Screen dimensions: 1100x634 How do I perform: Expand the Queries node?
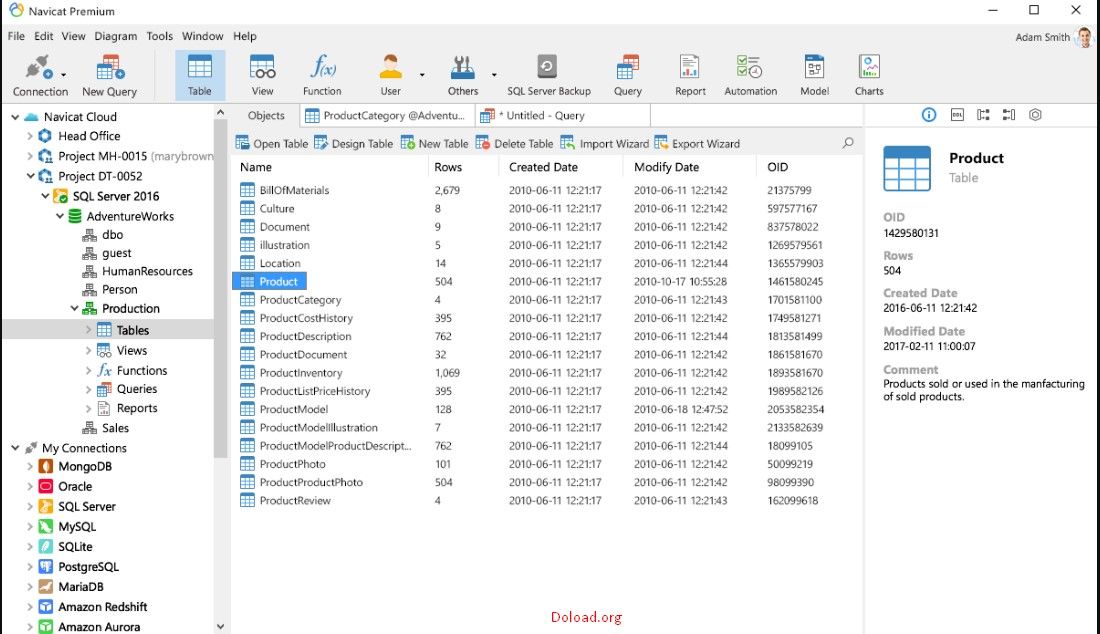(88, 389)
